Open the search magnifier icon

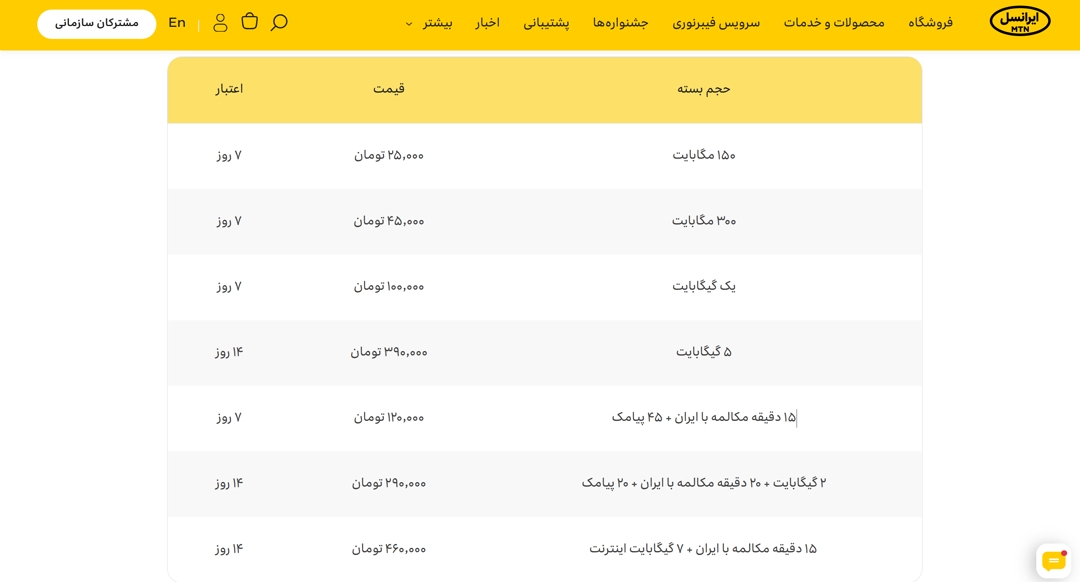[x=279, y=23]
